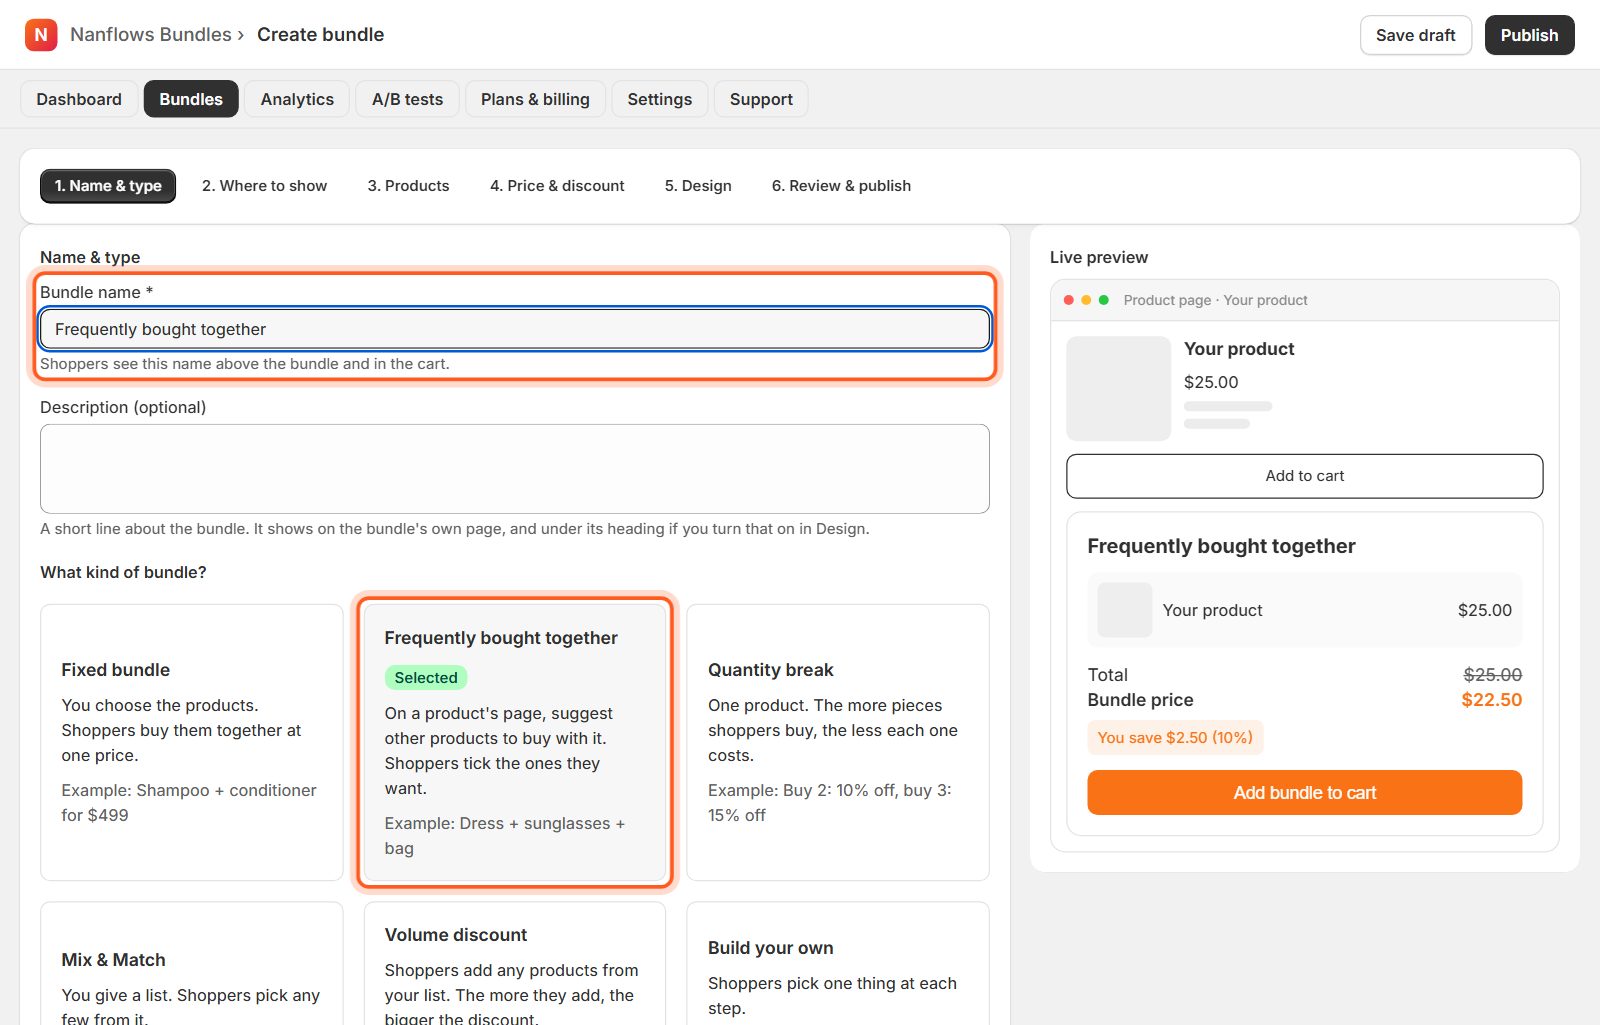Click the green 'Selected' badge
Image resolution: width=1600 pixels, height=1025 pixels.
click(426, 677)
